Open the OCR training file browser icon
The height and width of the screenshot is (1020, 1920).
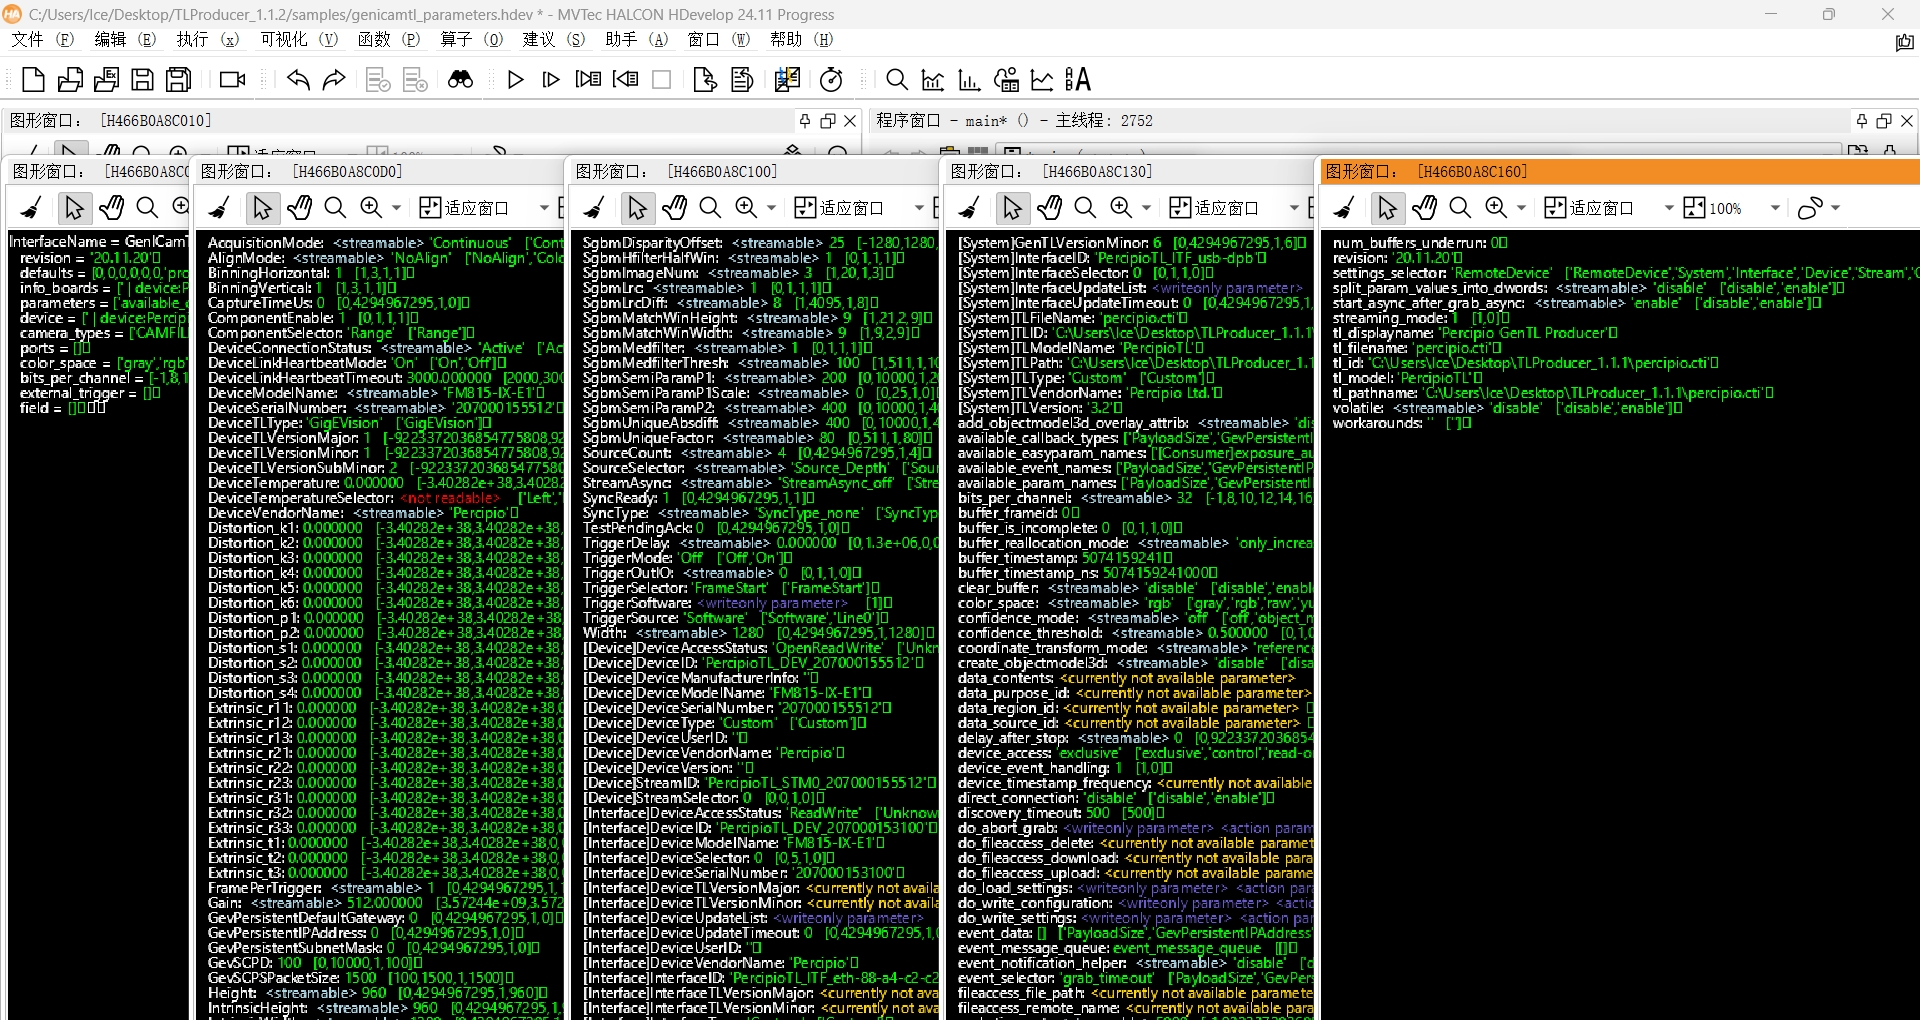coord(1078,80)
